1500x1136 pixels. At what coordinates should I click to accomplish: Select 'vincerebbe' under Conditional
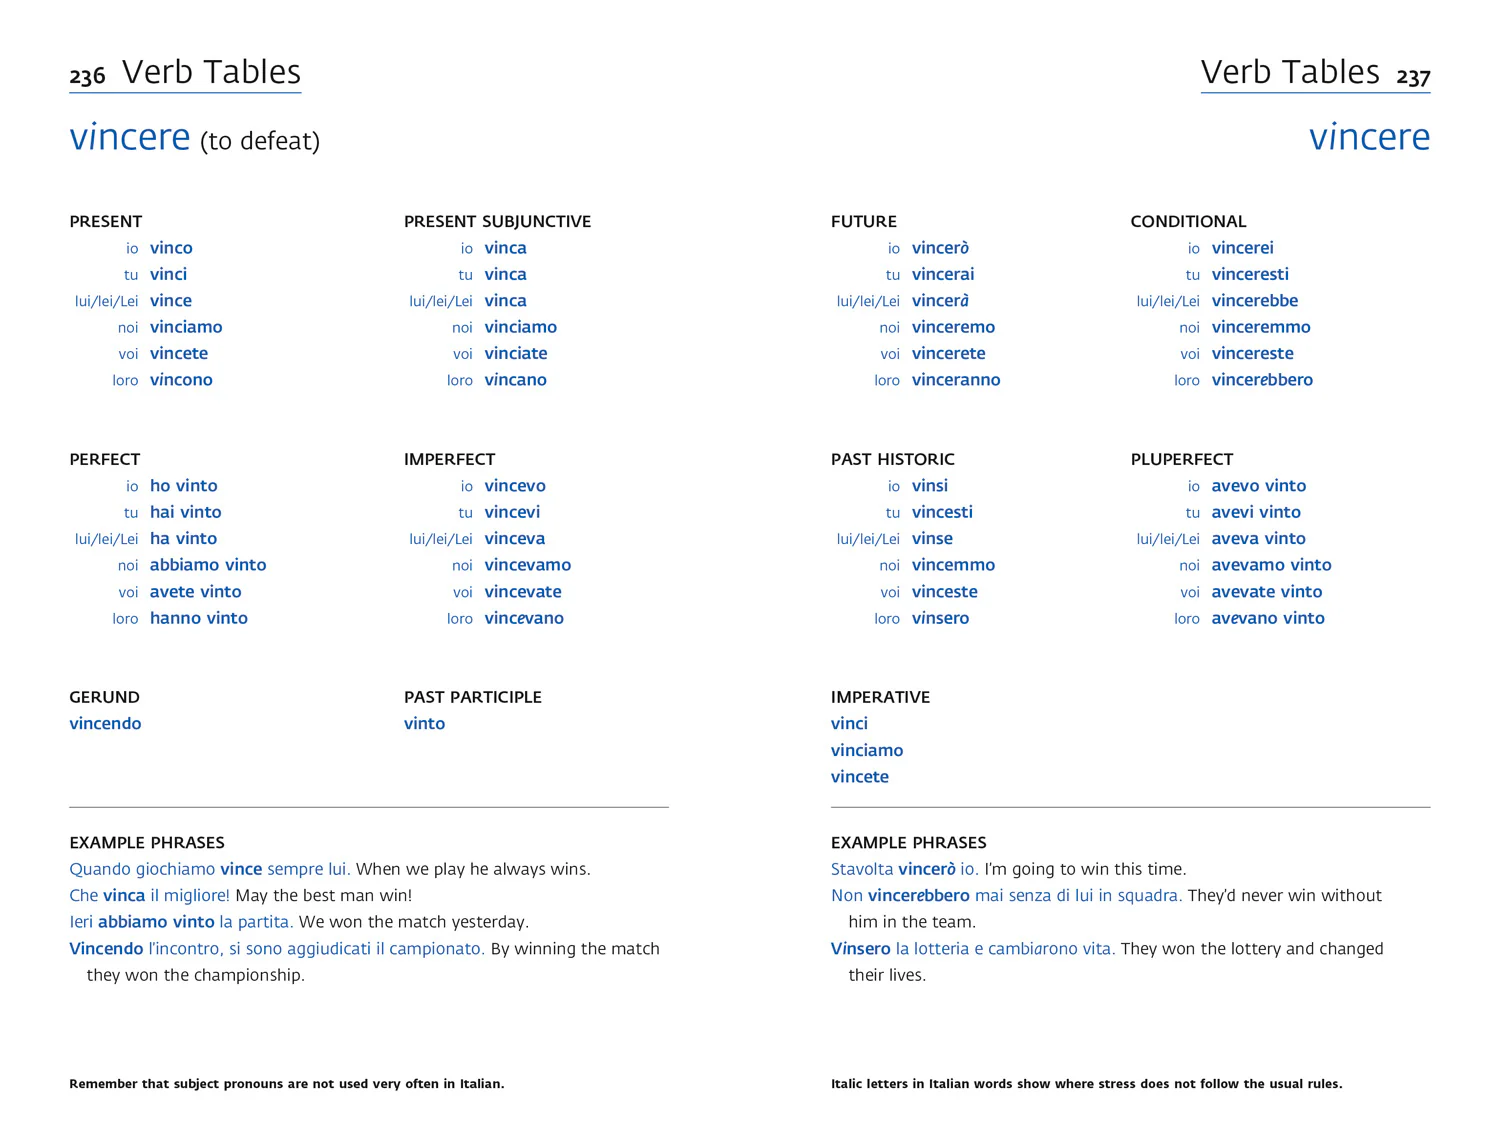tap(1255, 301)
